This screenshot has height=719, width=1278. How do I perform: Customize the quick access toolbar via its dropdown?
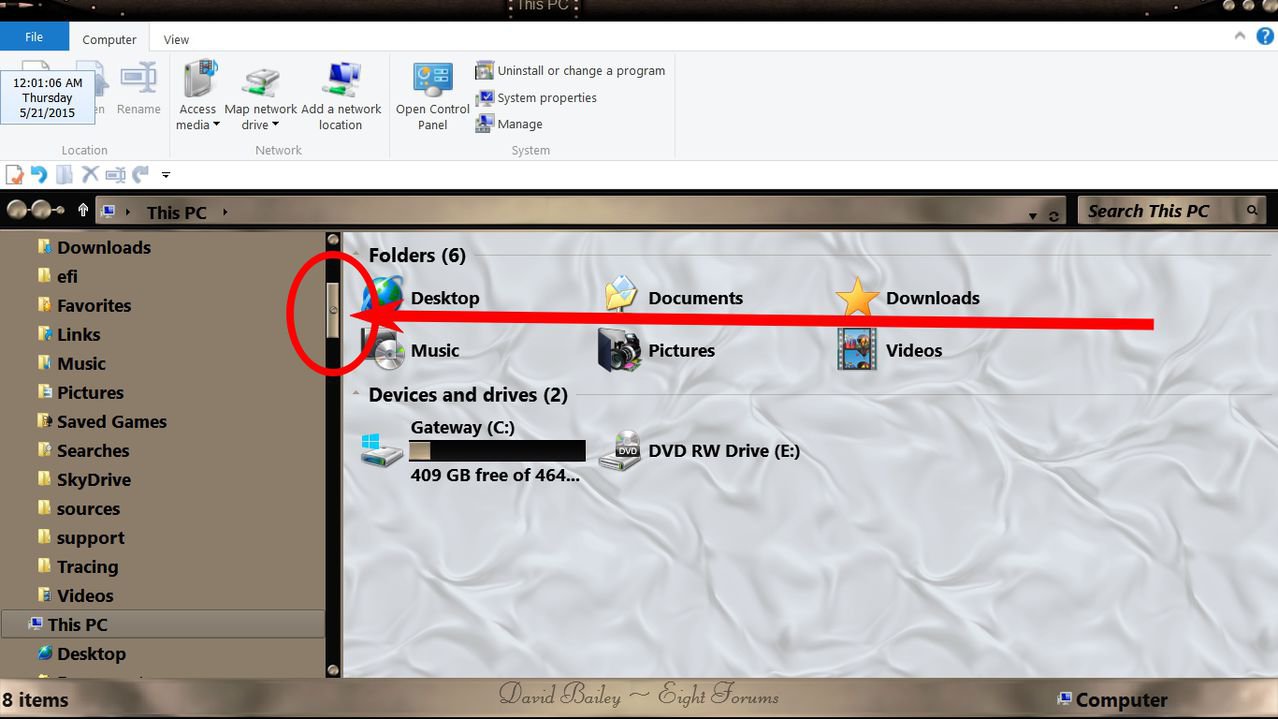[x=165, y=174]
